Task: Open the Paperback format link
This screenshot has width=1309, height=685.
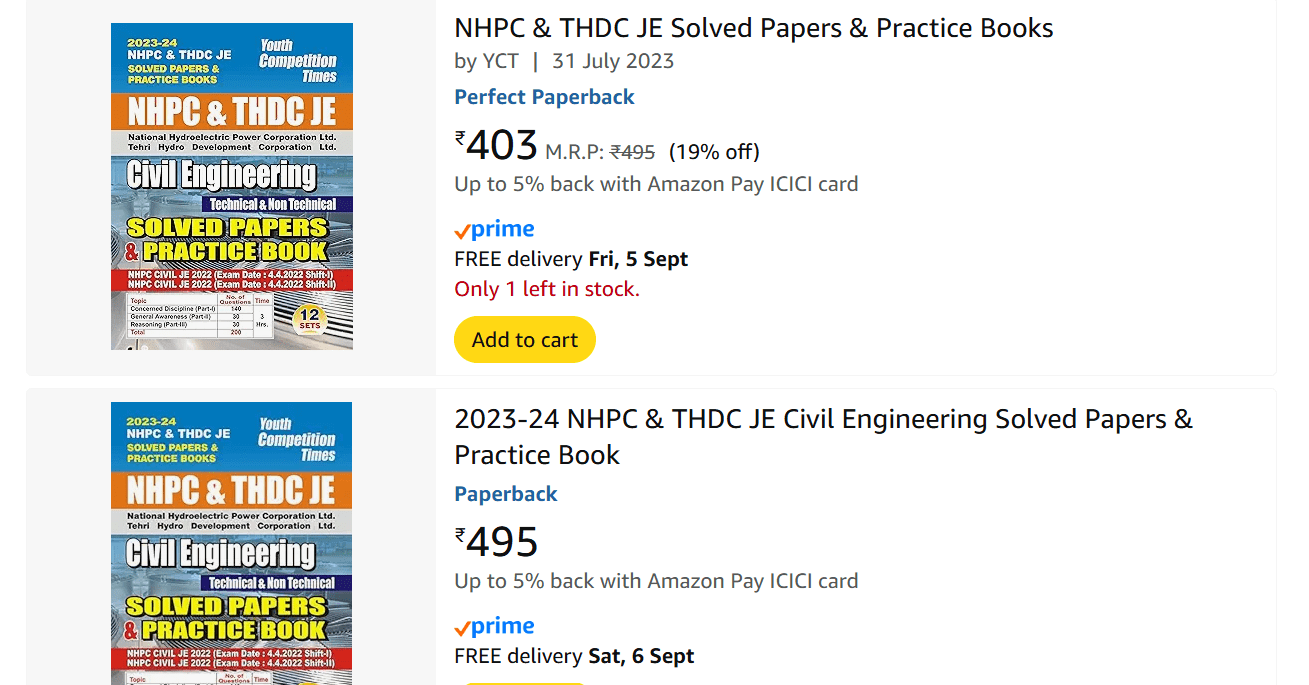Action: pos(506,493)
